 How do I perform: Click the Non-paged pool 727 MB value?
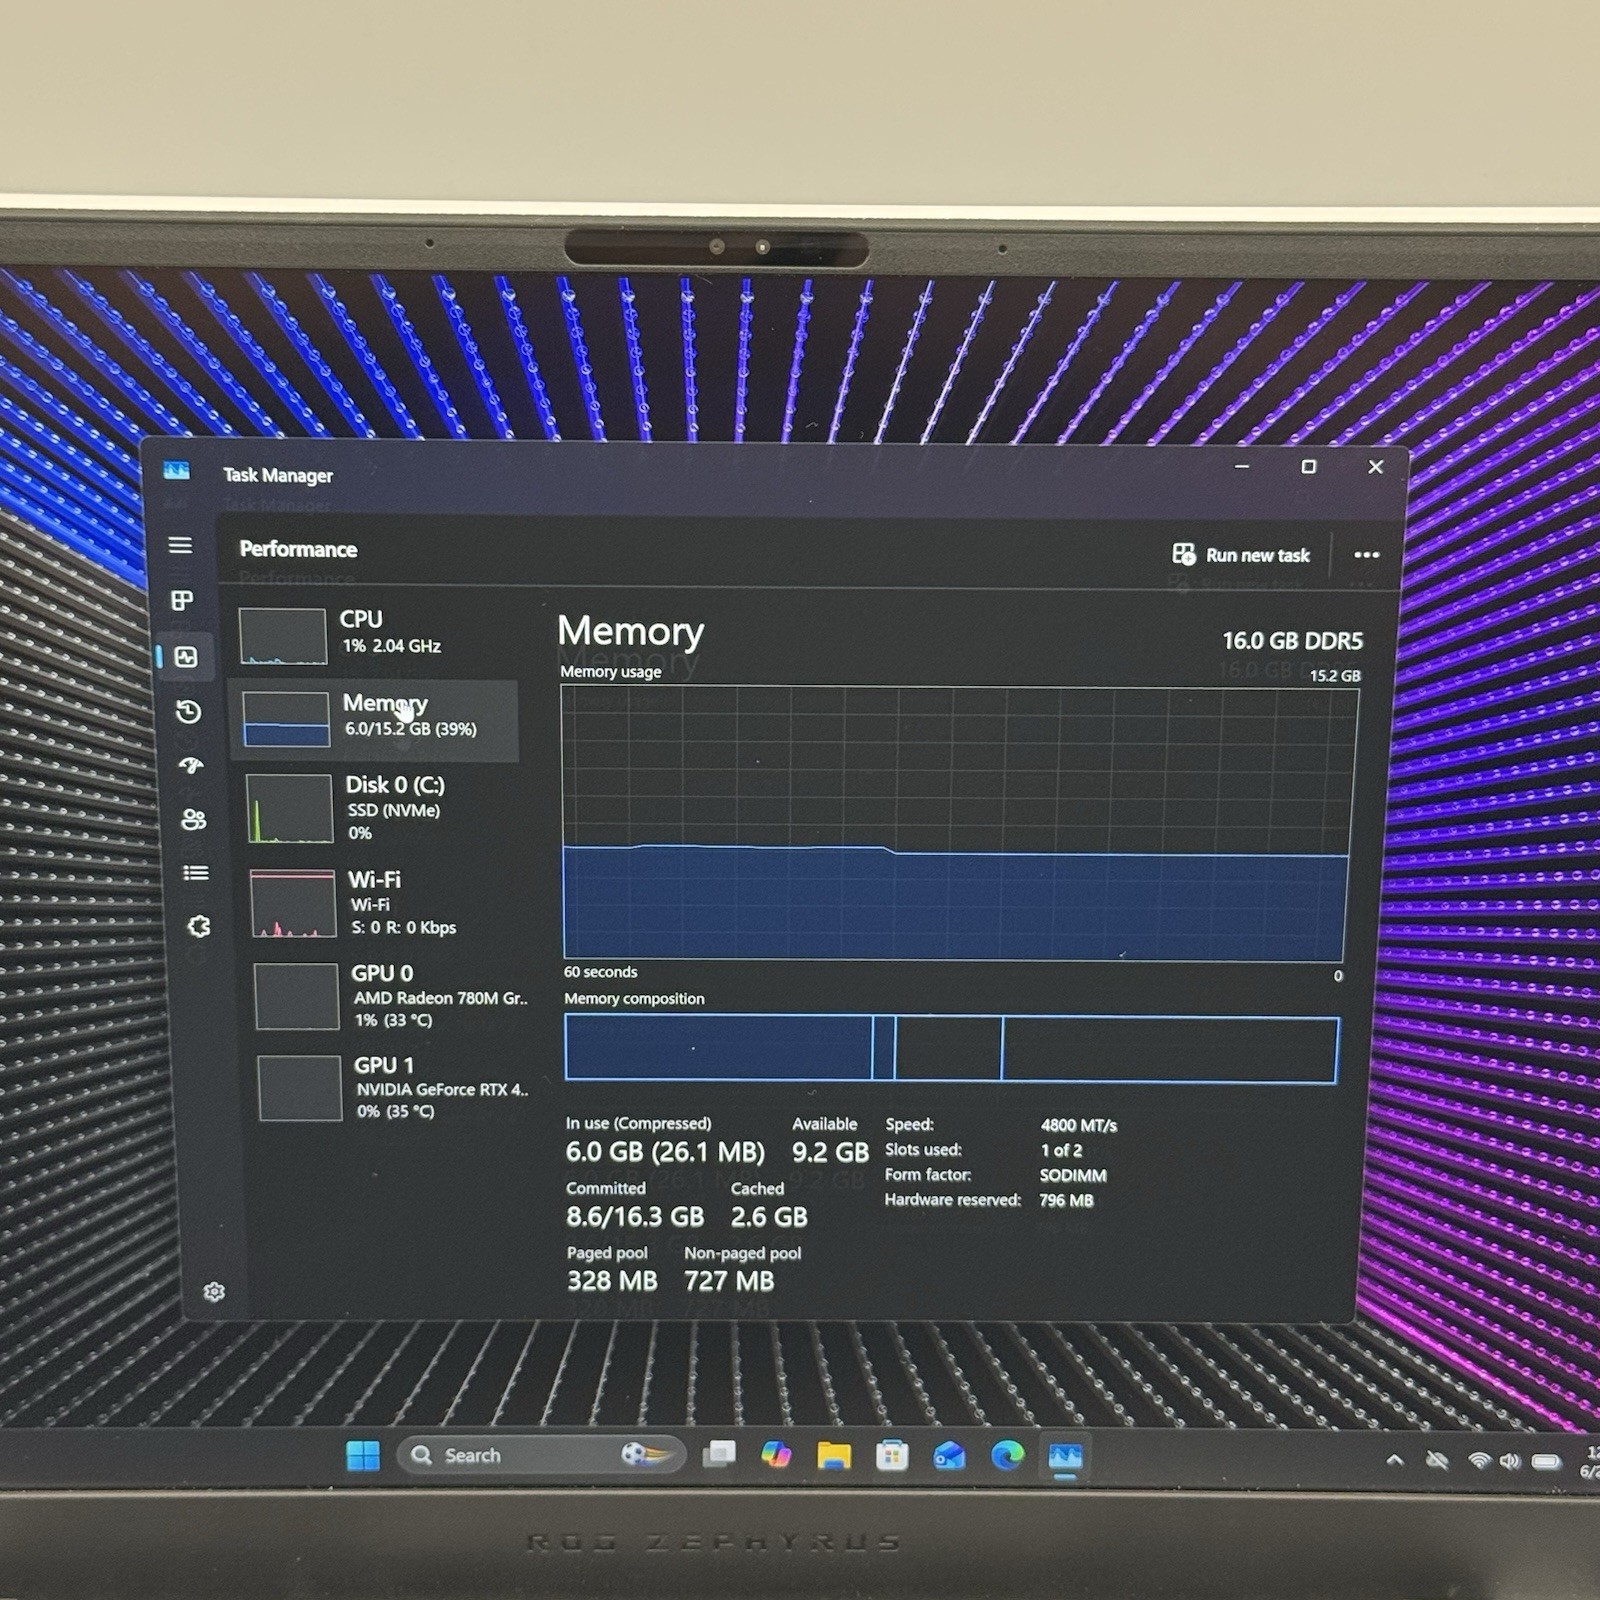(729, 1281)
